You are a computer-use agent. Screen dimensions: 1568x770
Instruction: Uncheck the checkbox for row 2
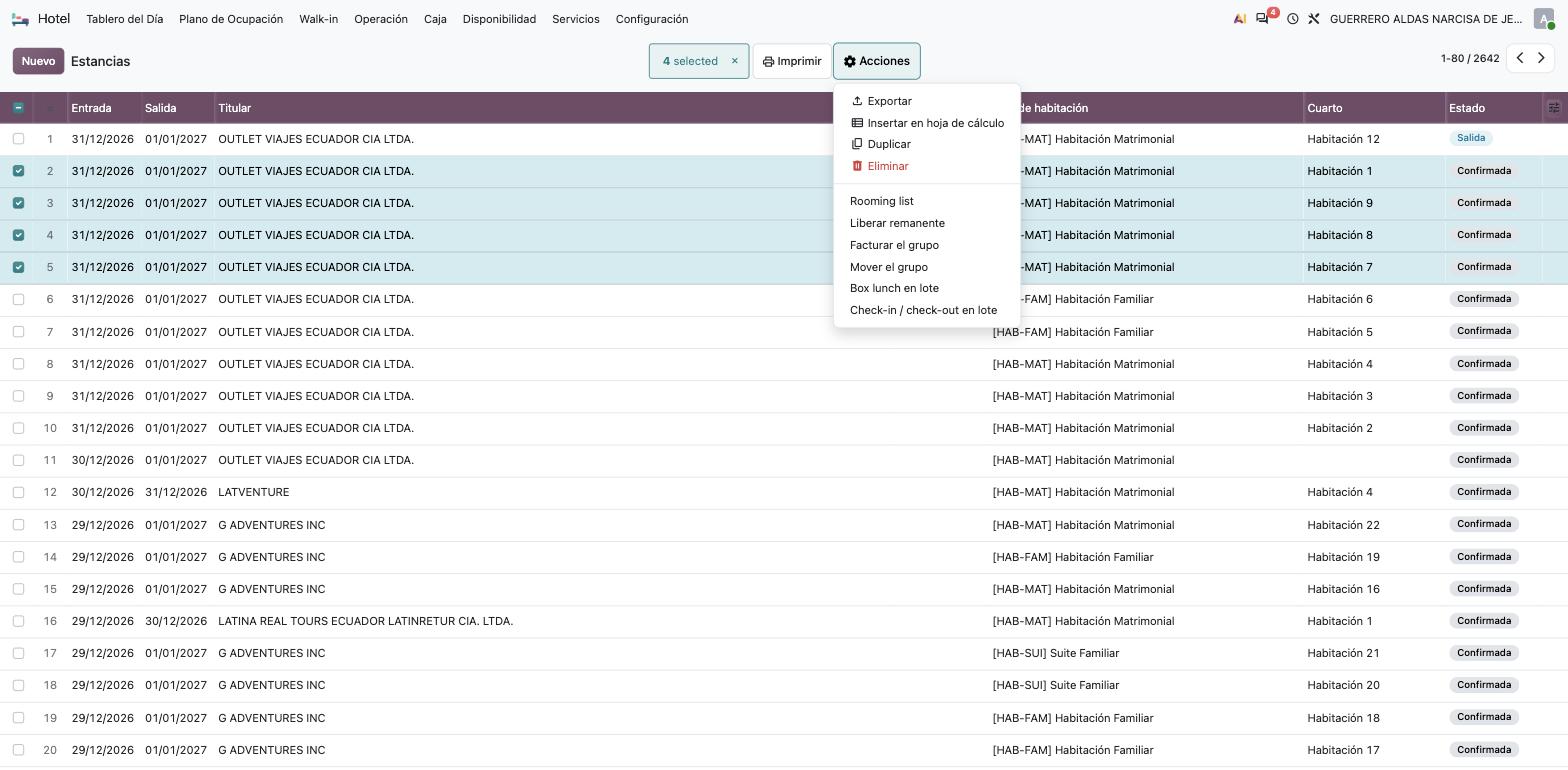pyautogui.click(x=18, y=171)
